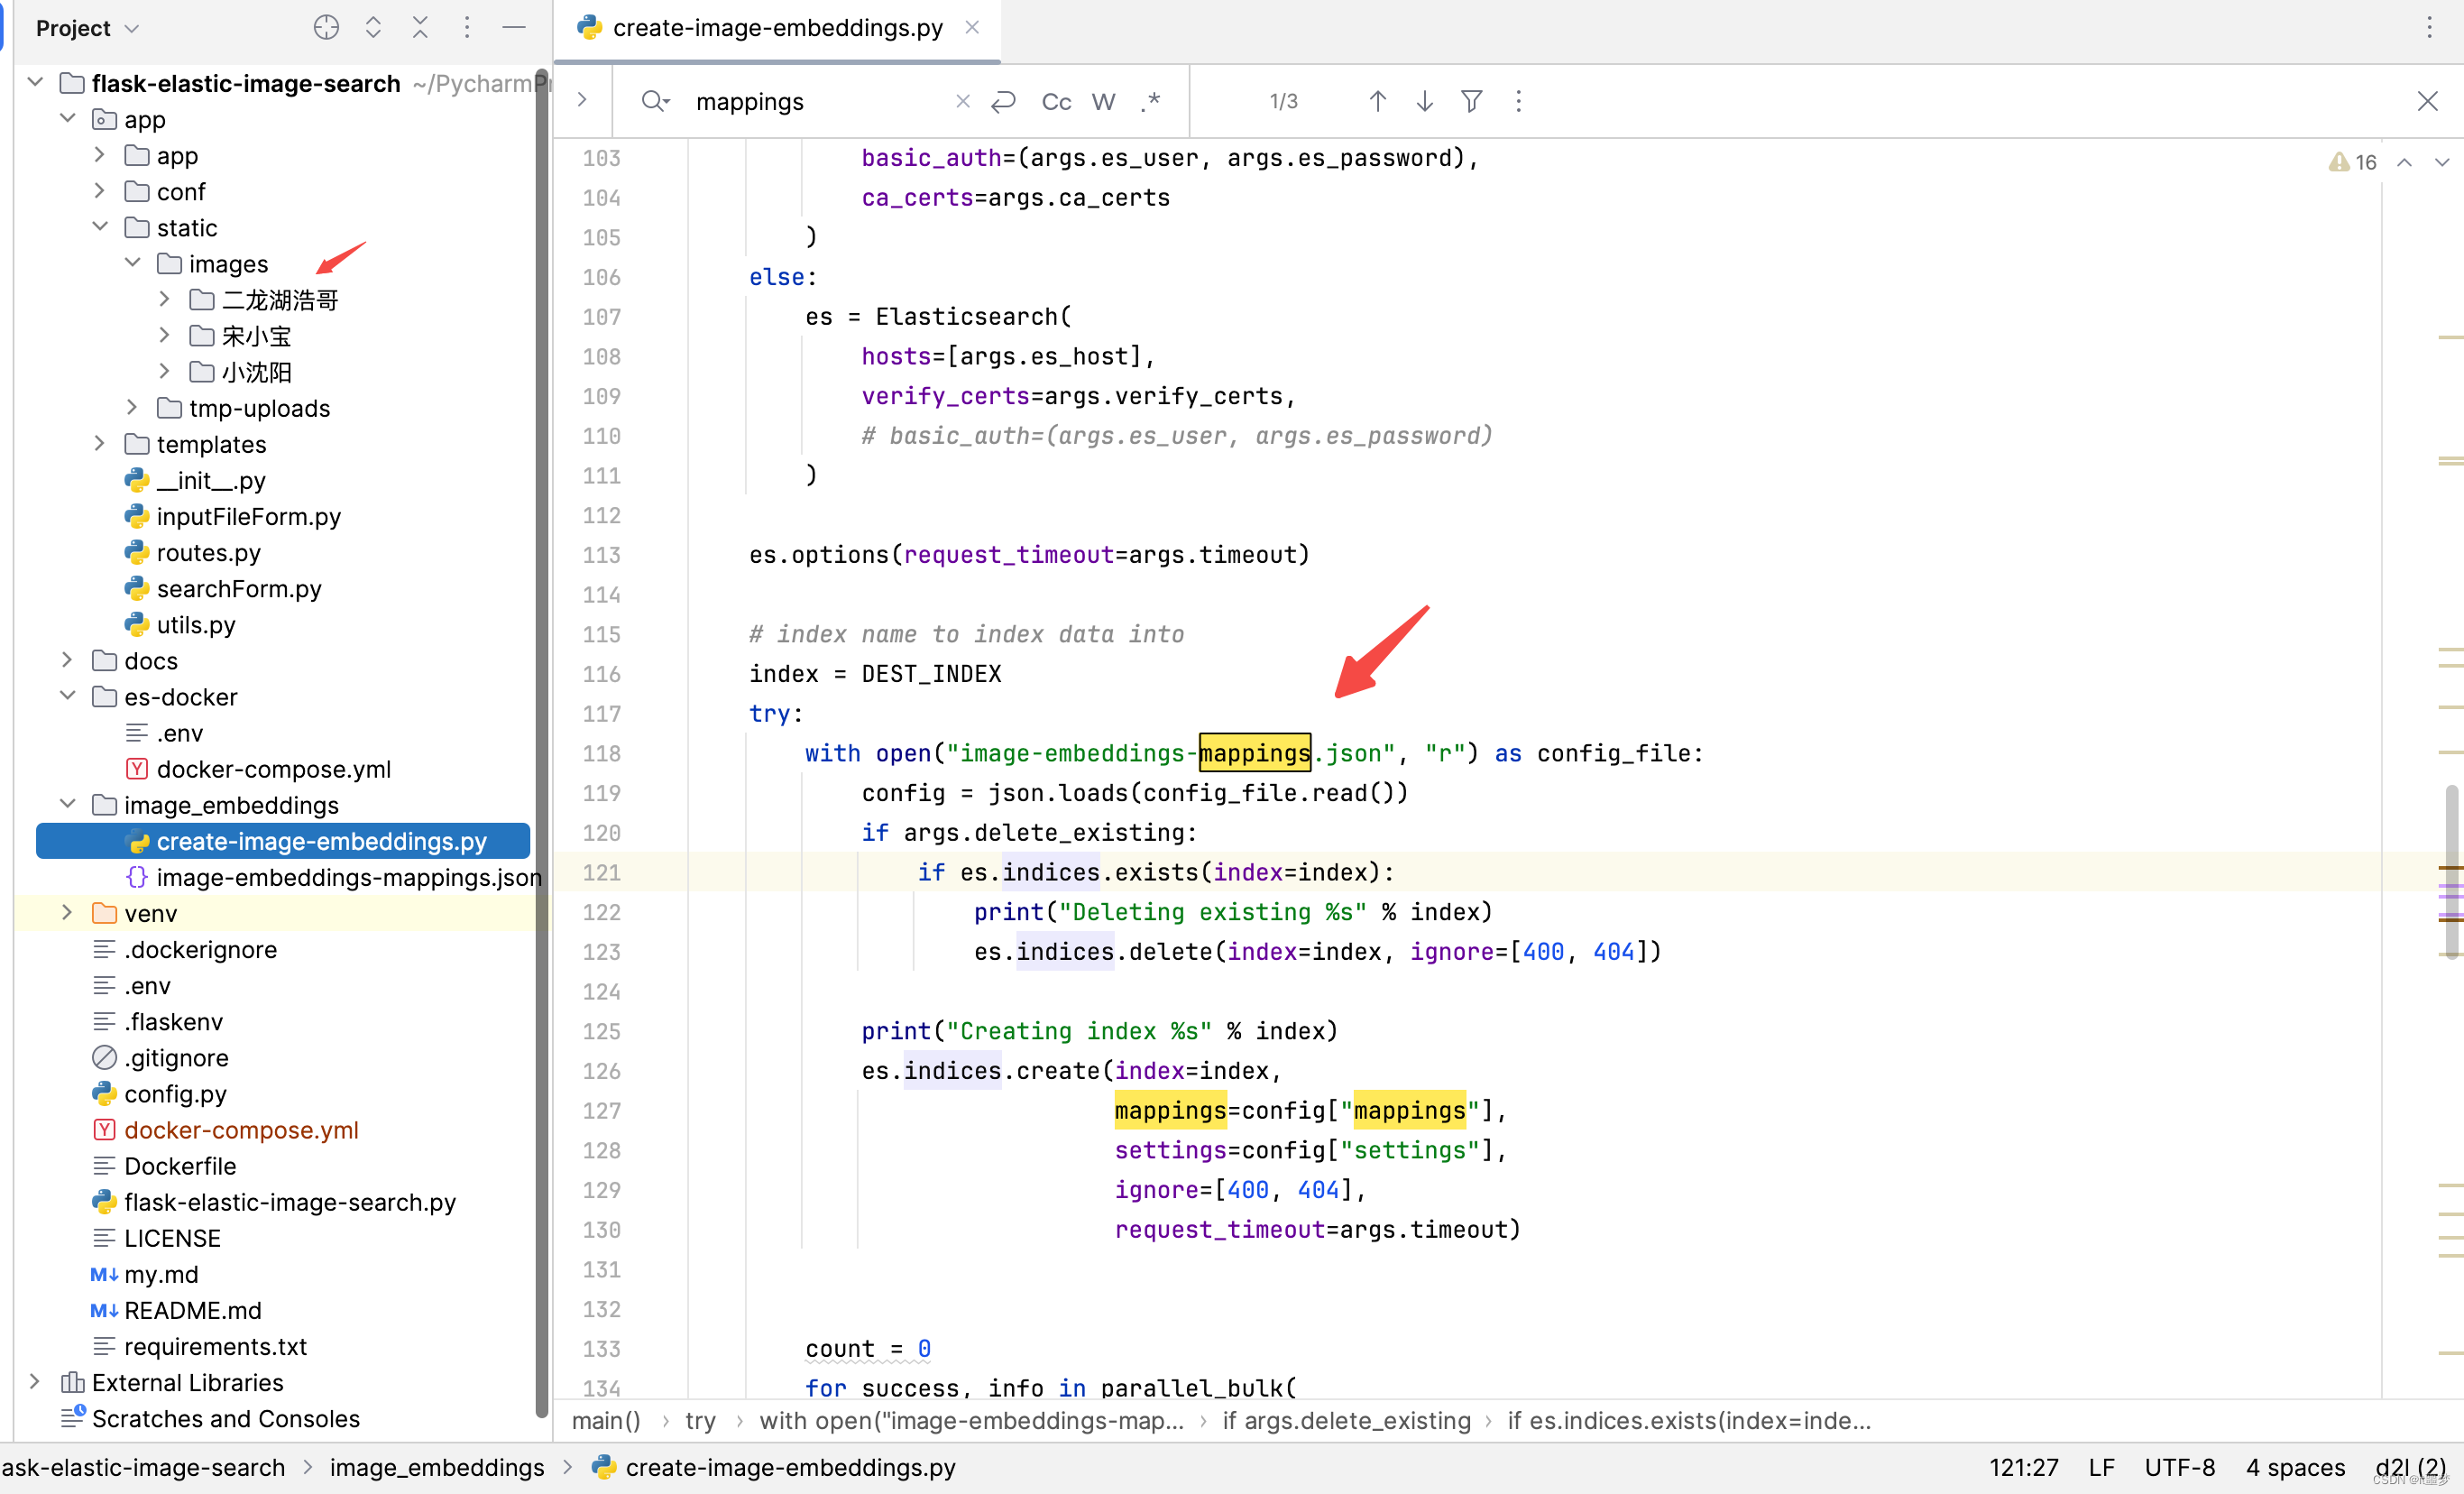This screenshot has width=2464, height=1494.
Task: Click the new line search icon
Action: tap(1004, 101)
